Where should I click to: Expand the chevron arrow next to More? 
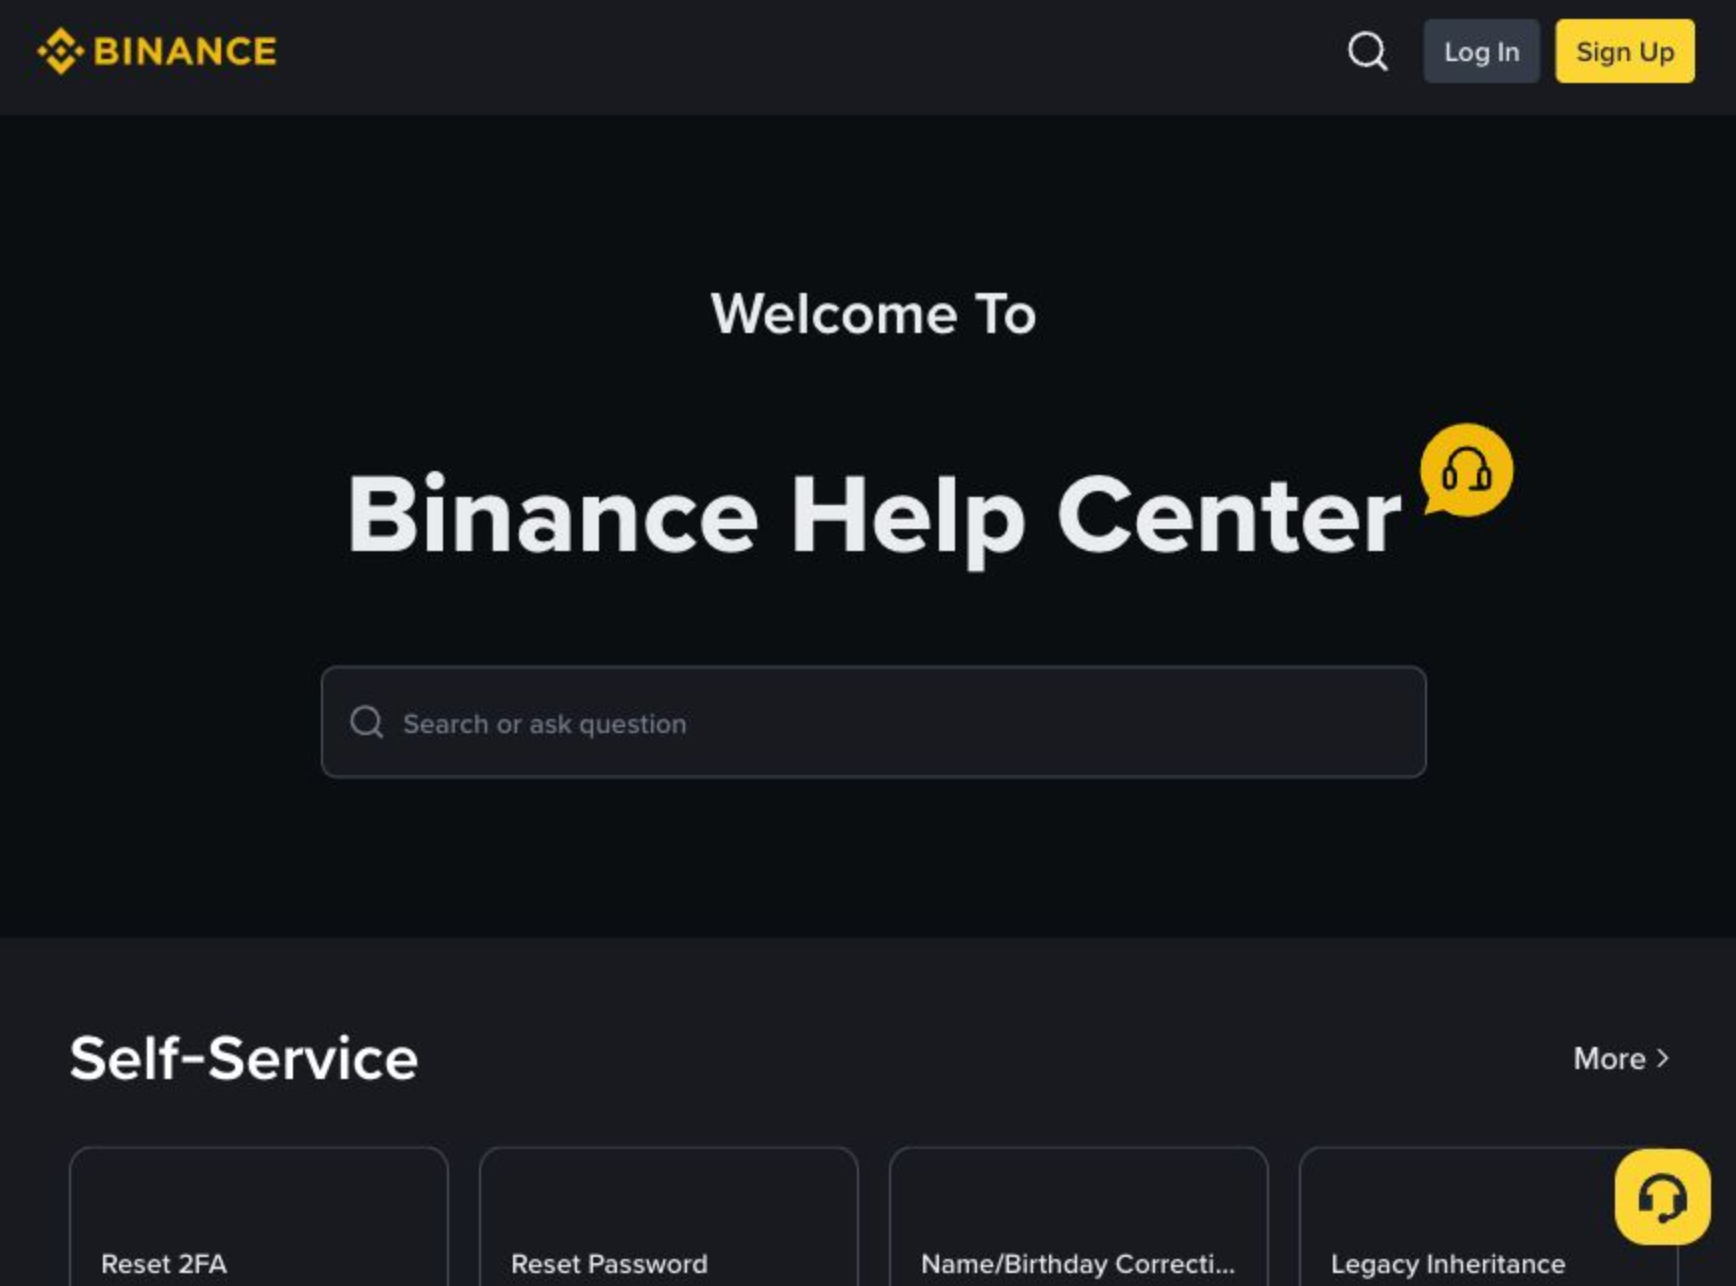(x=1662, y=1058)
